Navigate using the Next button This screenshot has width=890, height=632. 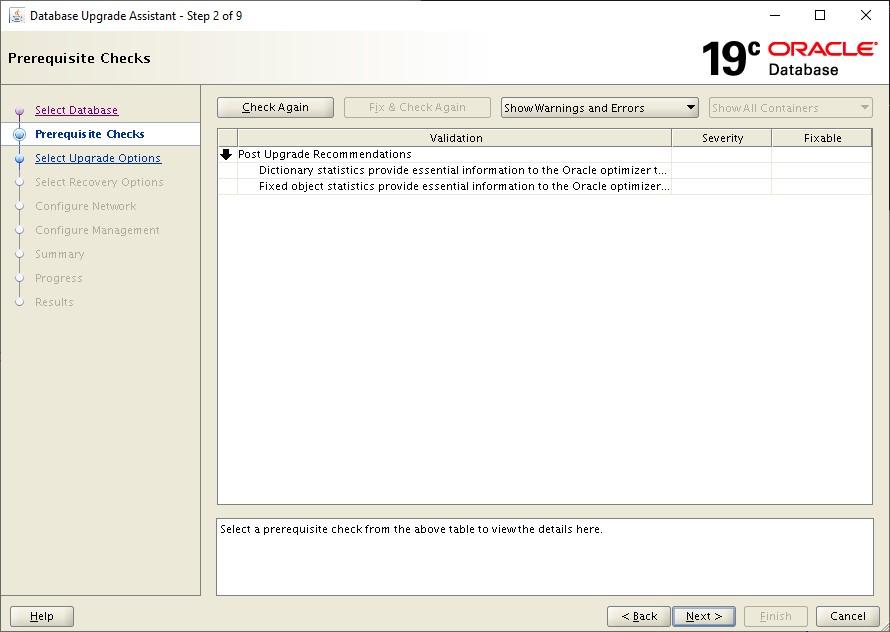pos(704,616)
